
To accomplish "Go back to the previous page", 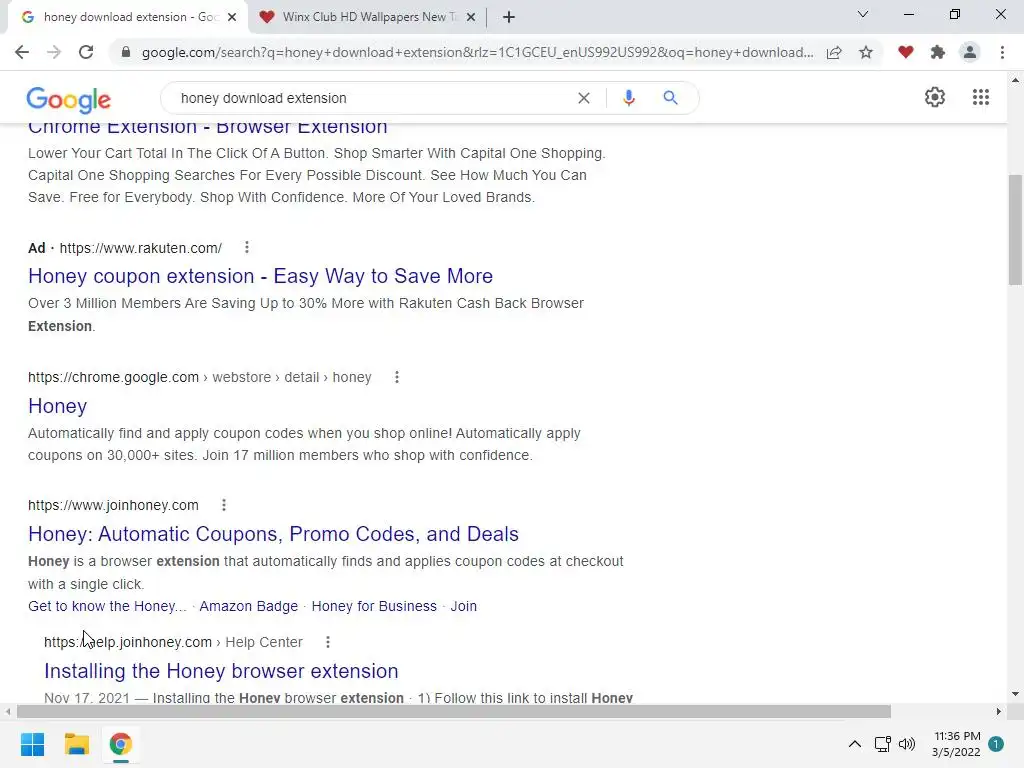I will click(x=22, y=52).
